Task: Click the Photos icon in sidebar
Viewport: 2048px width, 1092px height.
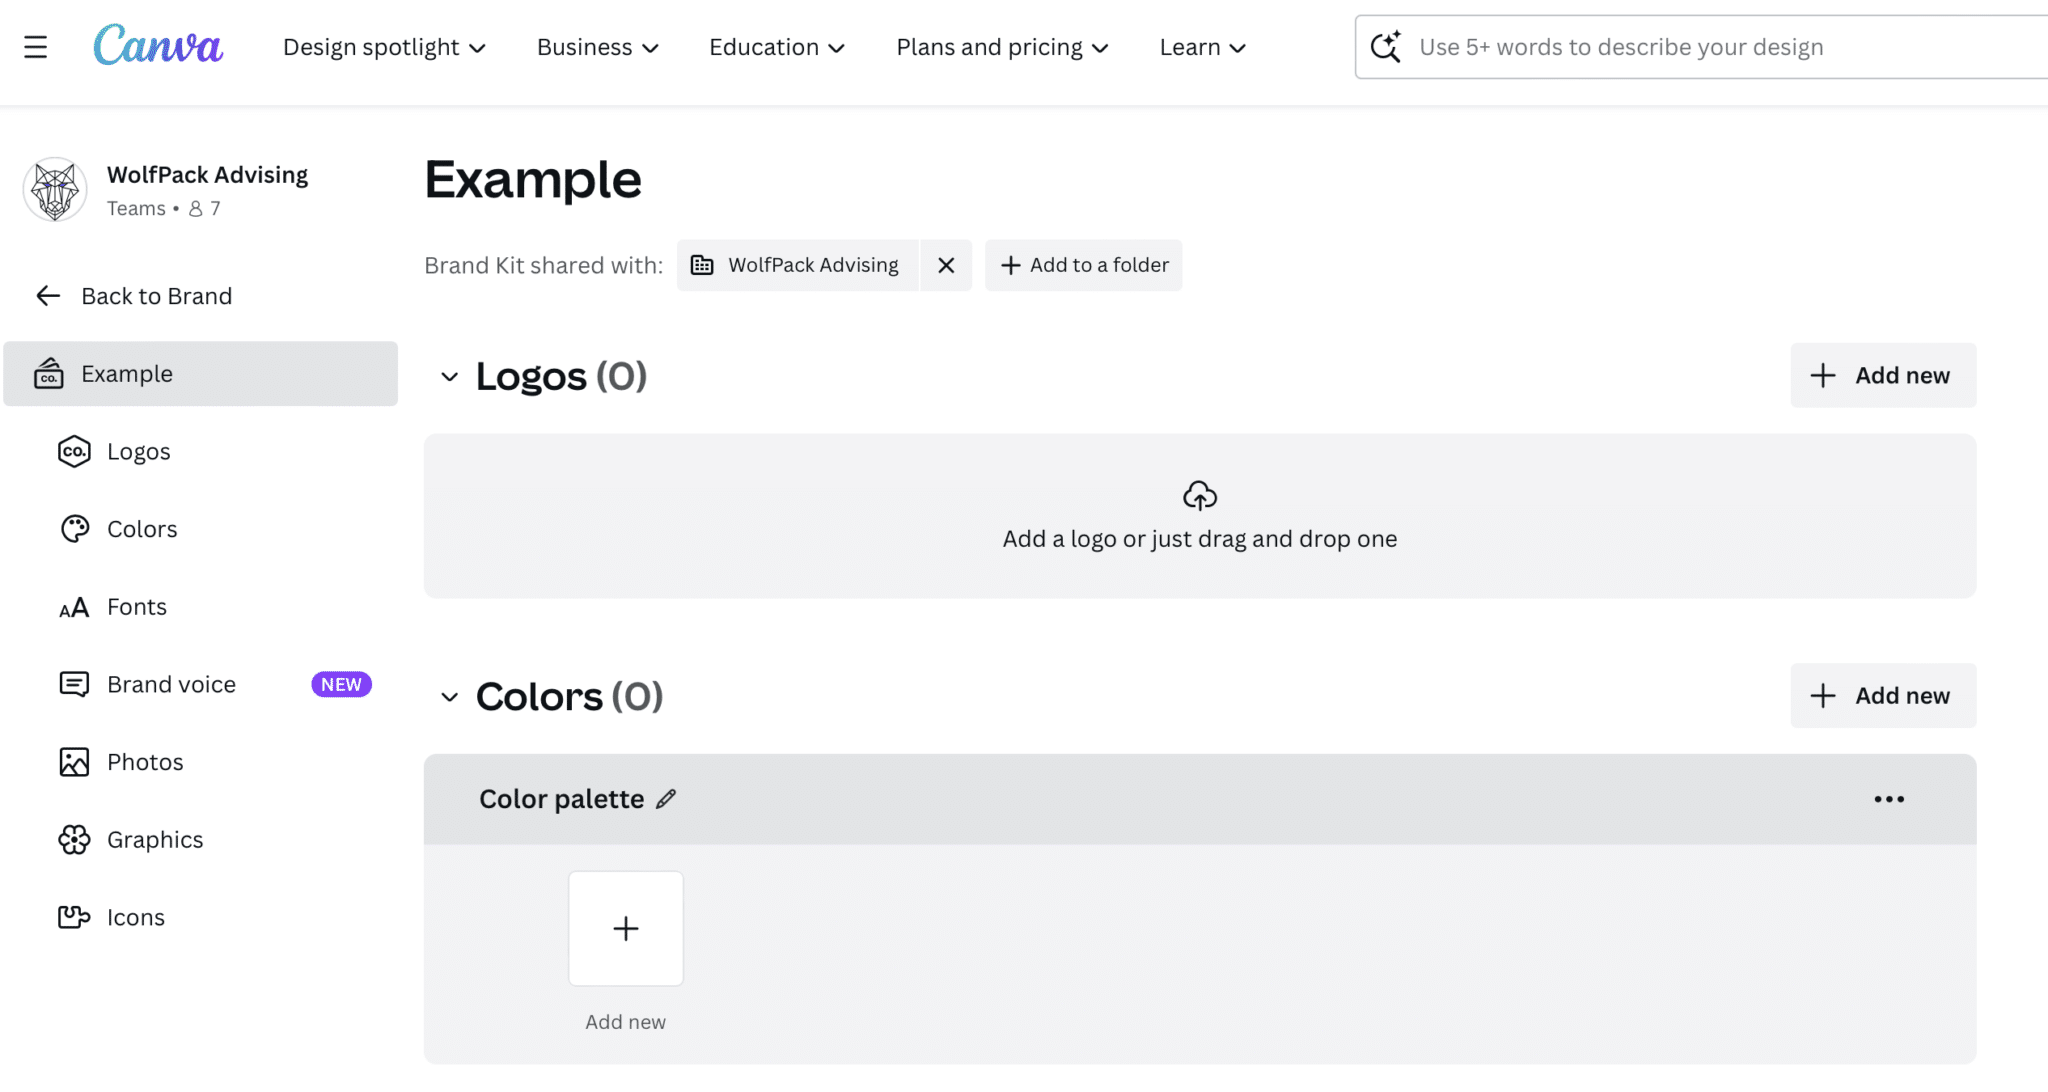Action: (74, 761)
